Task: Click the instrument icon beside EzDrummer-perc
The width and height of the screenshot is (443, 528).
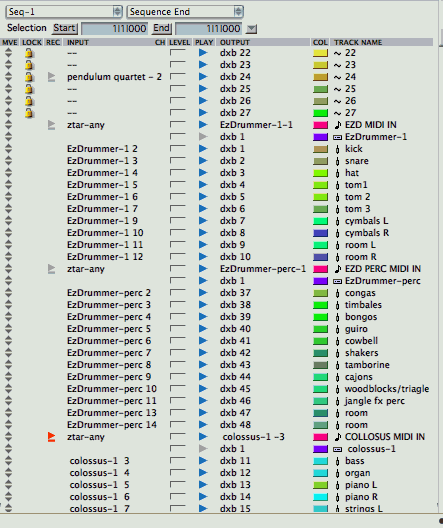Action: tap(338, 281)
